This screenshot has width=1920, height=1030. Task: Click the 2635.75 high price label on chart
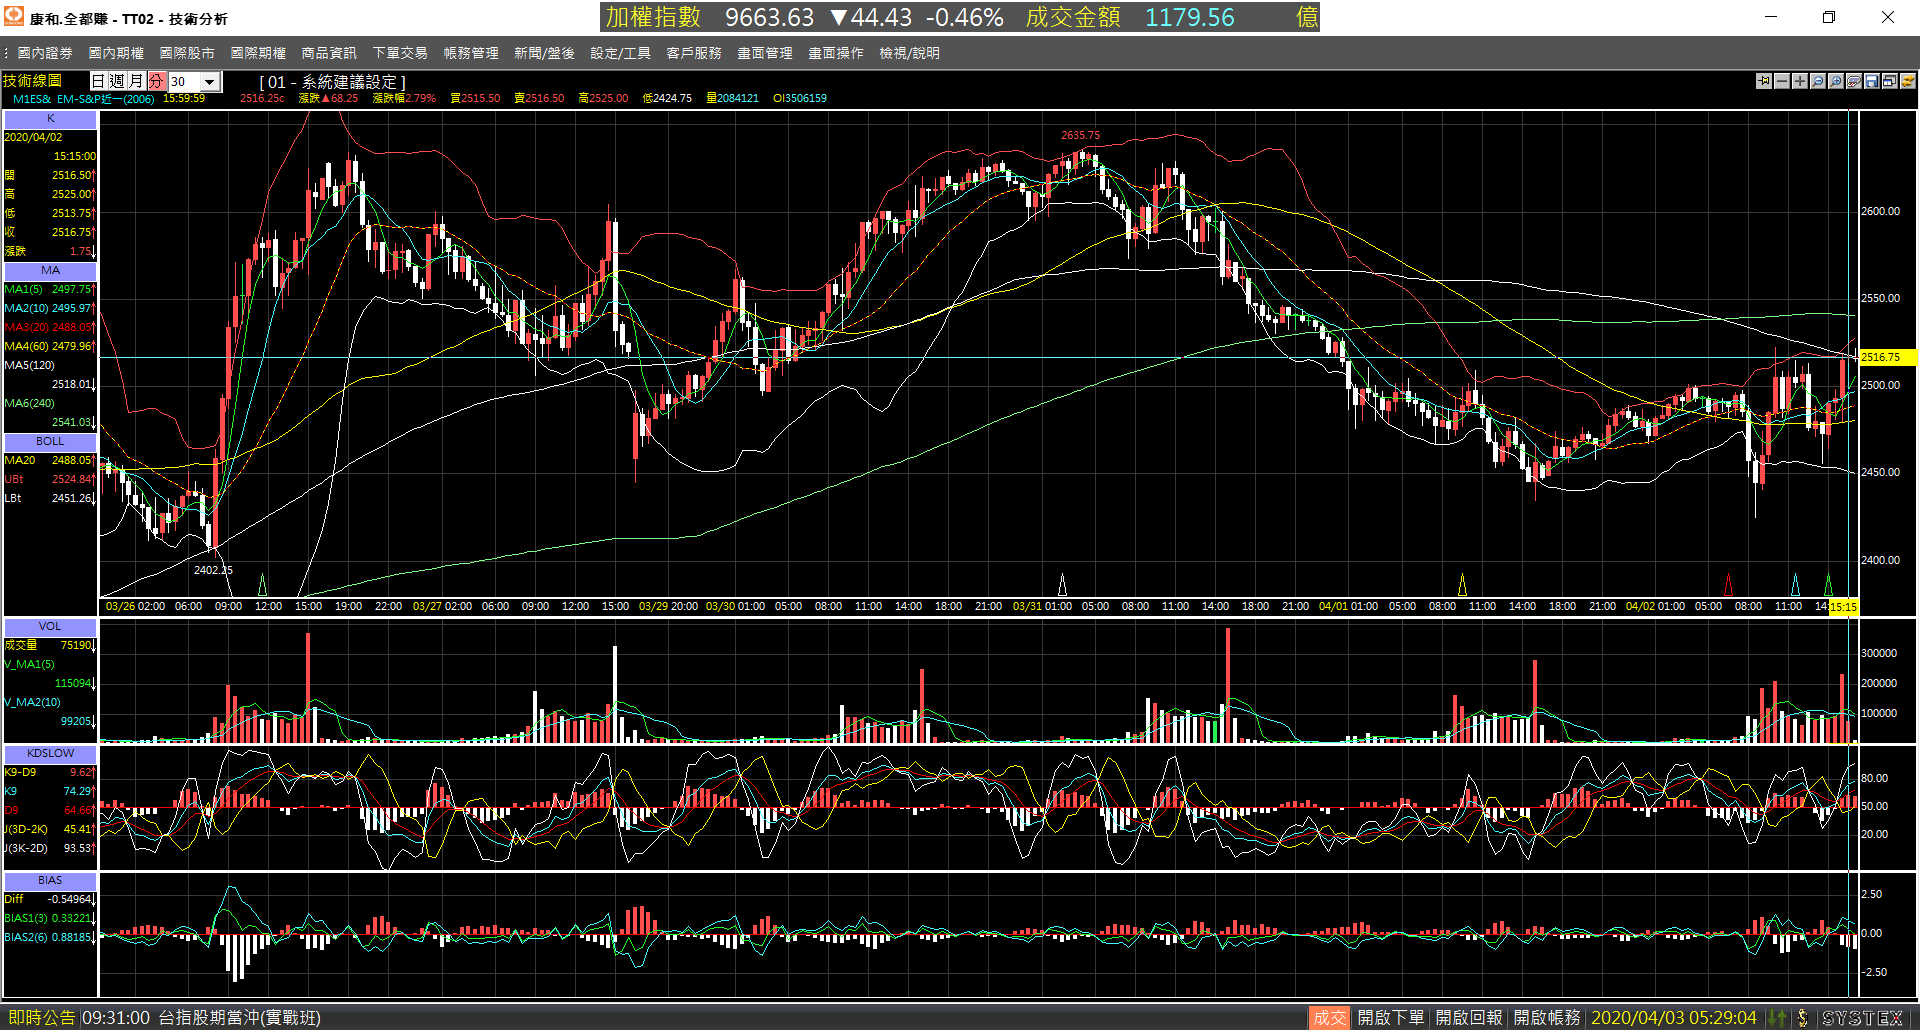click(x=1080, y=135)
